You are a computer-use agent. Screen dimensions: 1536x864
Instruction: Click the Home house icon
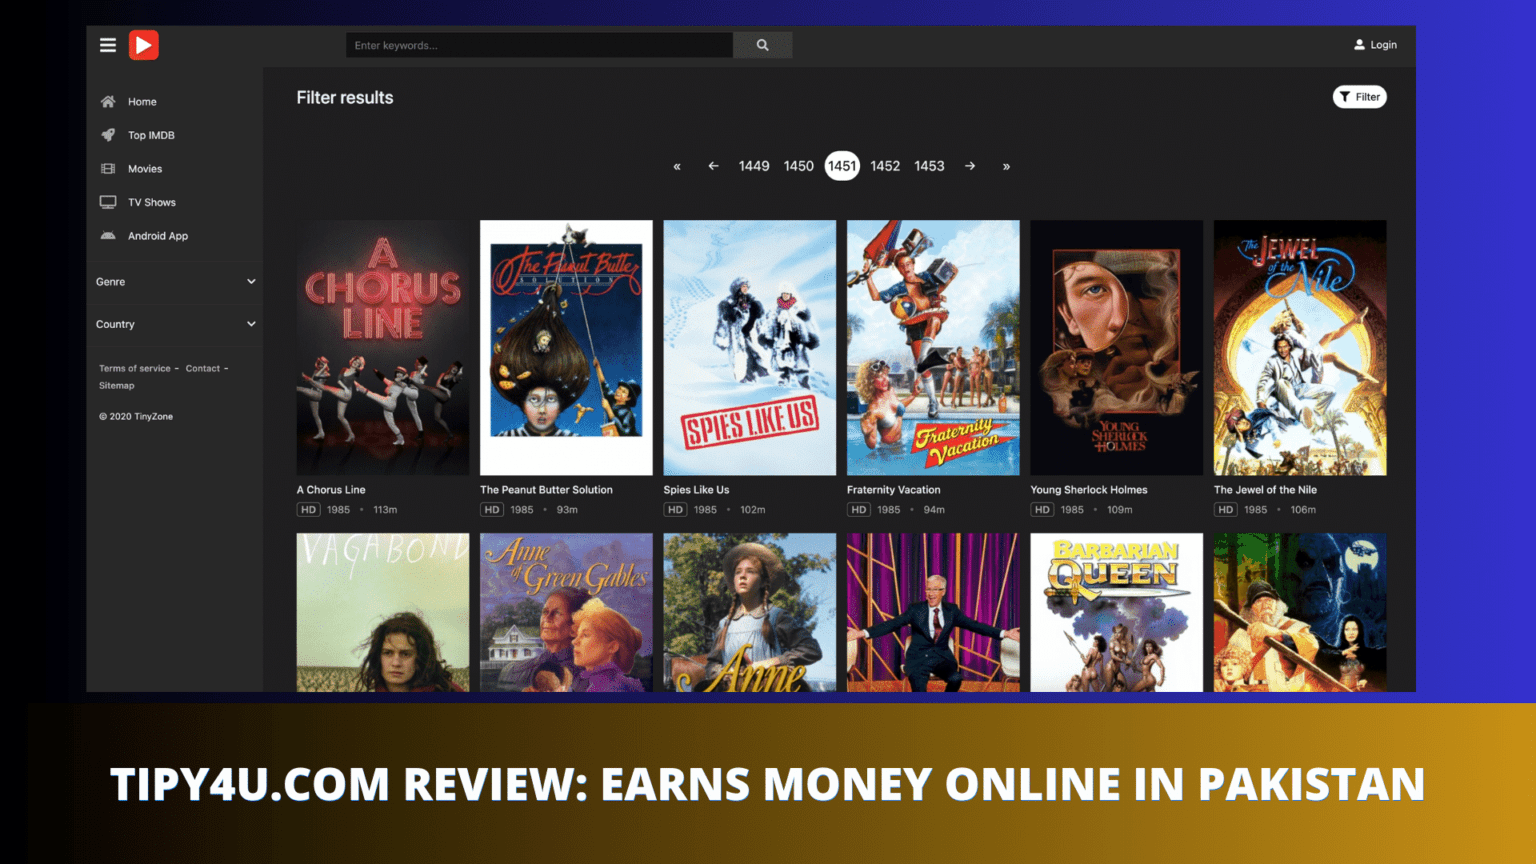(x=108, y=102)
